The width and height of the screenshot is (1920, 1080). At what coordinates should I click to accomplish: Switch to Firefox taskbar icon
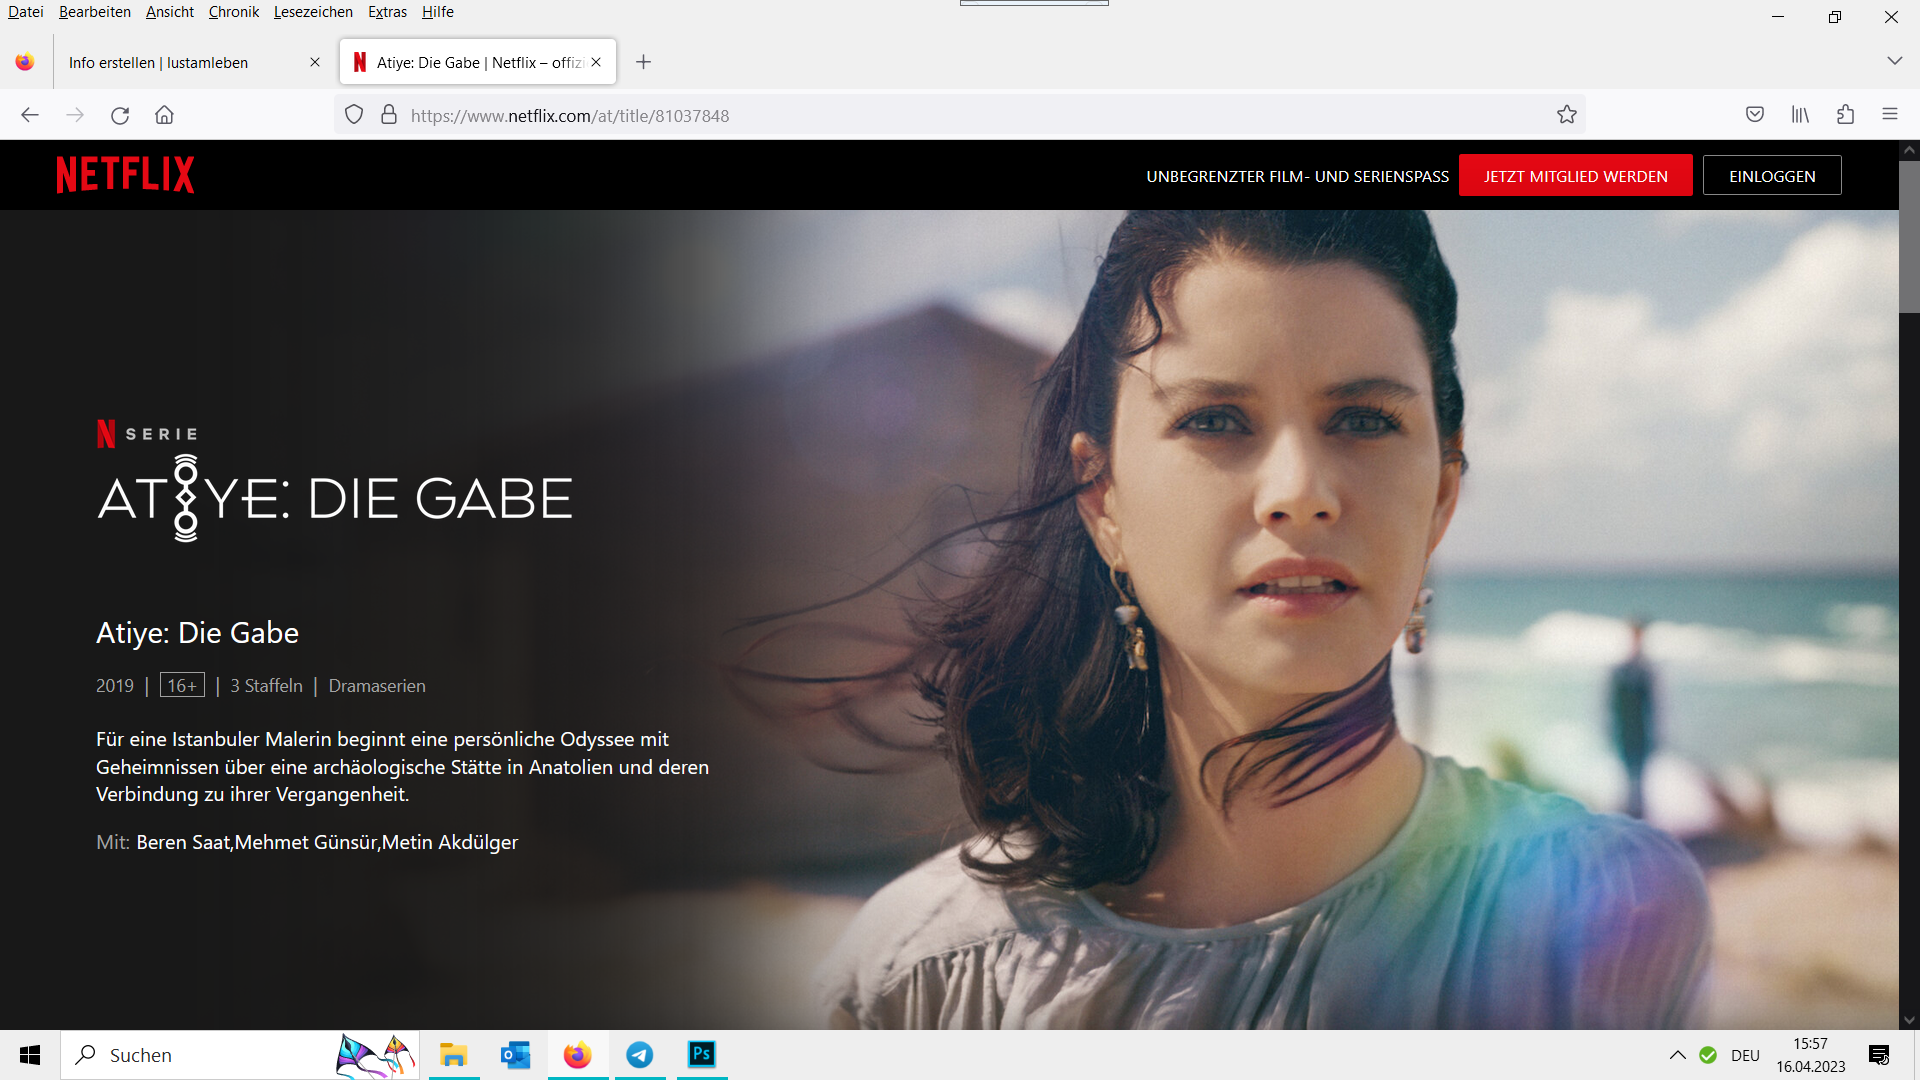[578, 1055]
